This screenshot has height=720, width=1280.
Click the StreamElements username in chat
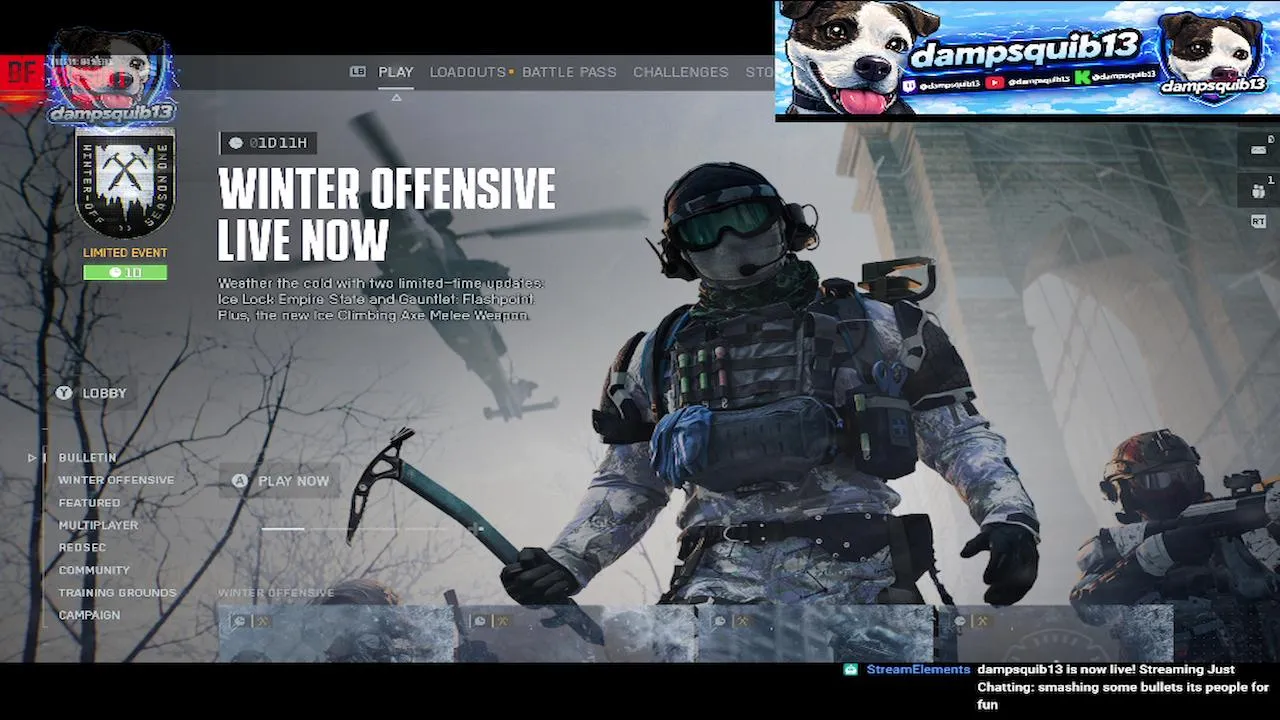(x=918, y=670)
